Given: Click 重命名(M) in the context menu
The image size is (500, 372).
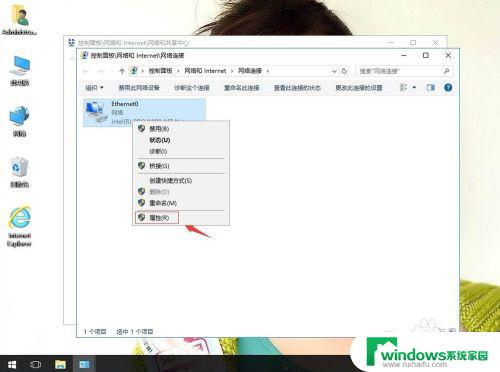Looking at the screenshot, I should pyautogui.click(x=181, y=203).
